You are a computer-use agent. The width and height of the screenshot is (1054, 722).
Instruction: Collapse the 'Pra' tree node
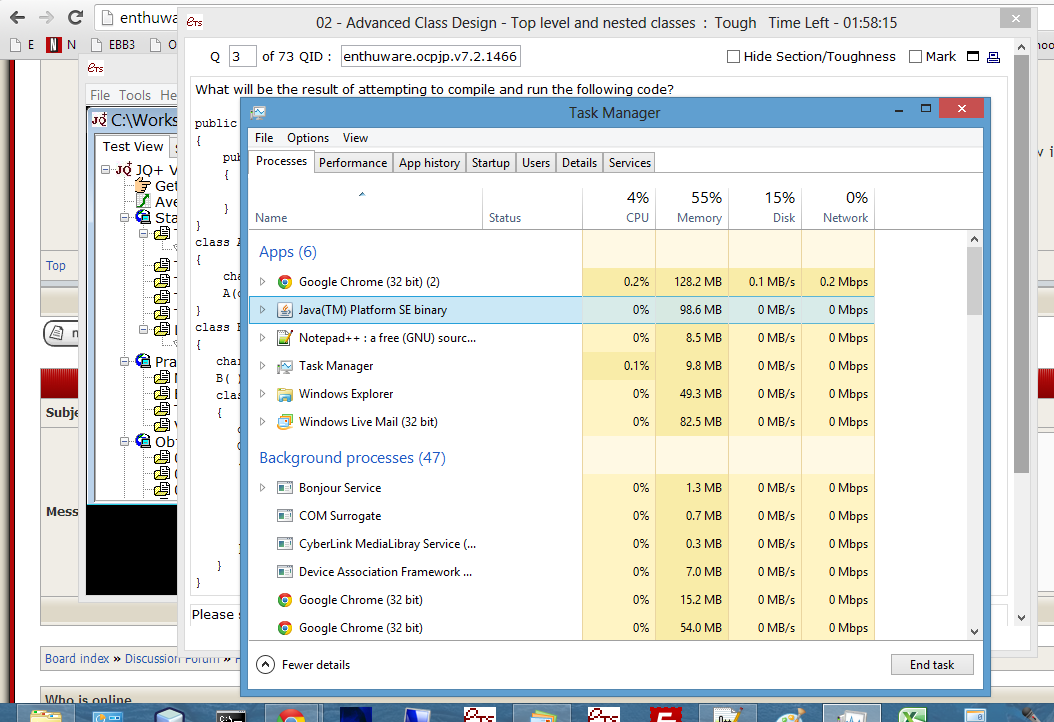click(124, 362)
